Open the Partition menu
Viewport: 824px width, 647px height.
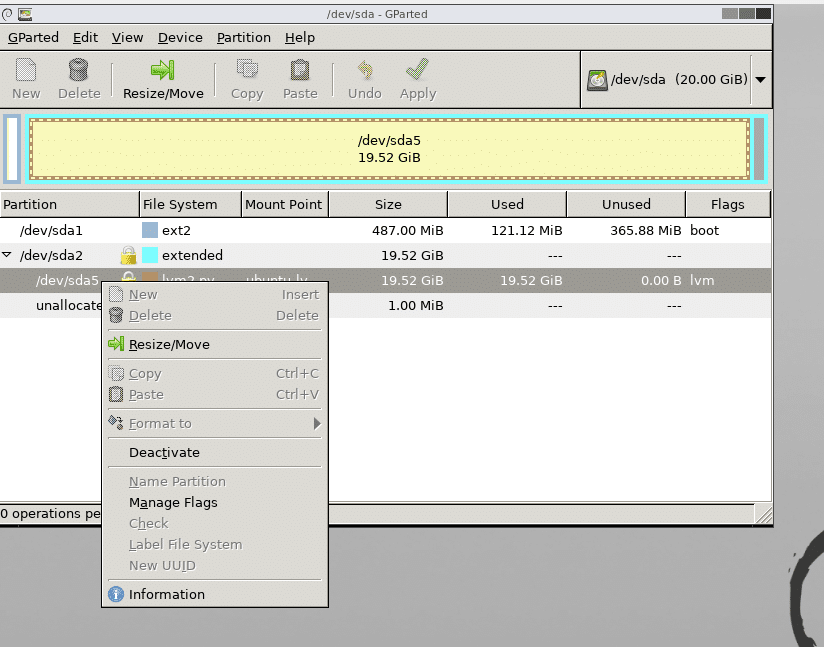tap(243, 37)
